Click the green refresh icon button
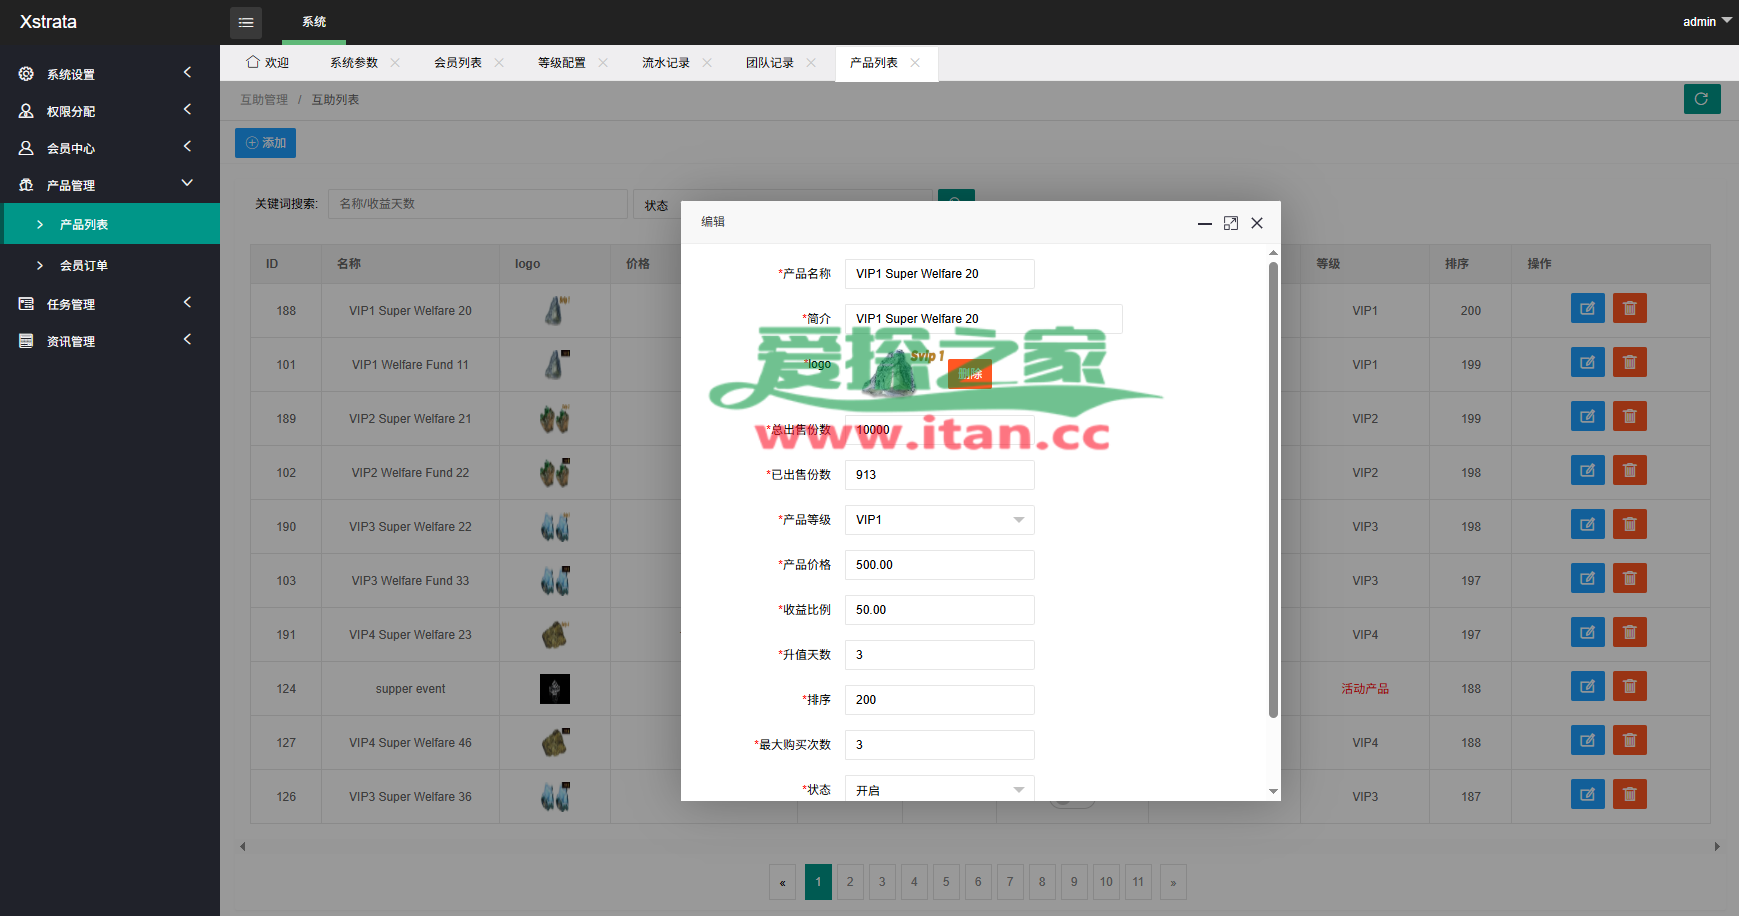This screenshot has width=1739, height=916. [1701, 99]
